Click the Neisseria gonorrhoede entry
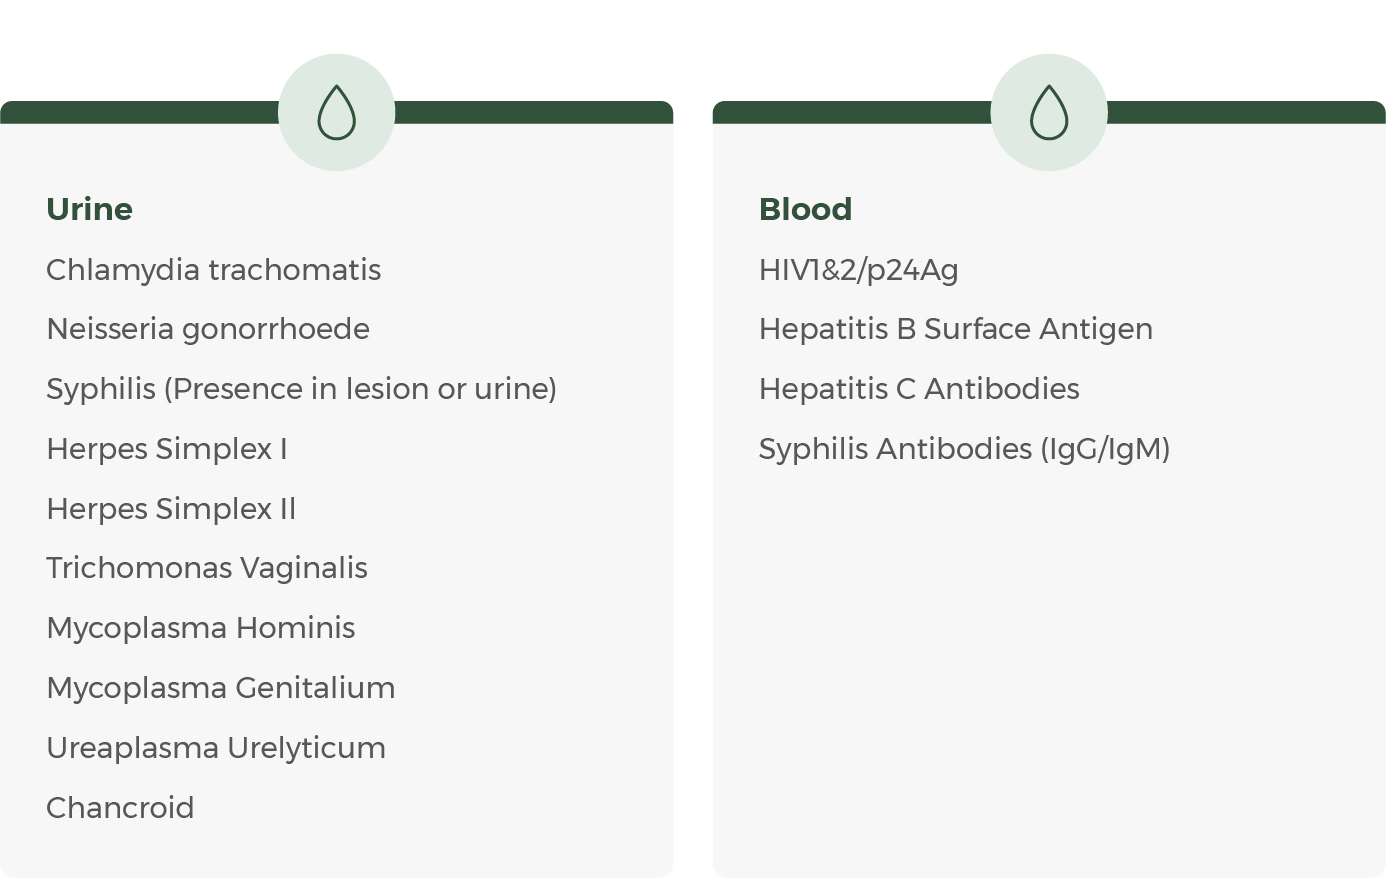1386x881 pixels. tap(208, 329)
